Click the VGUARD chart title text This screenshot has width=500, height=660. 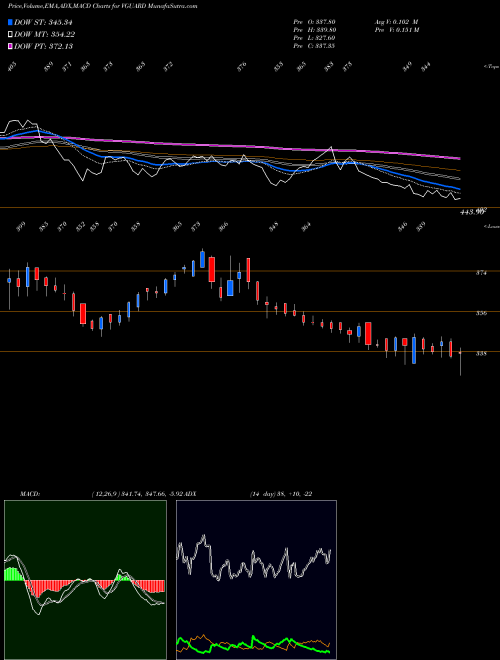[103, 7]
